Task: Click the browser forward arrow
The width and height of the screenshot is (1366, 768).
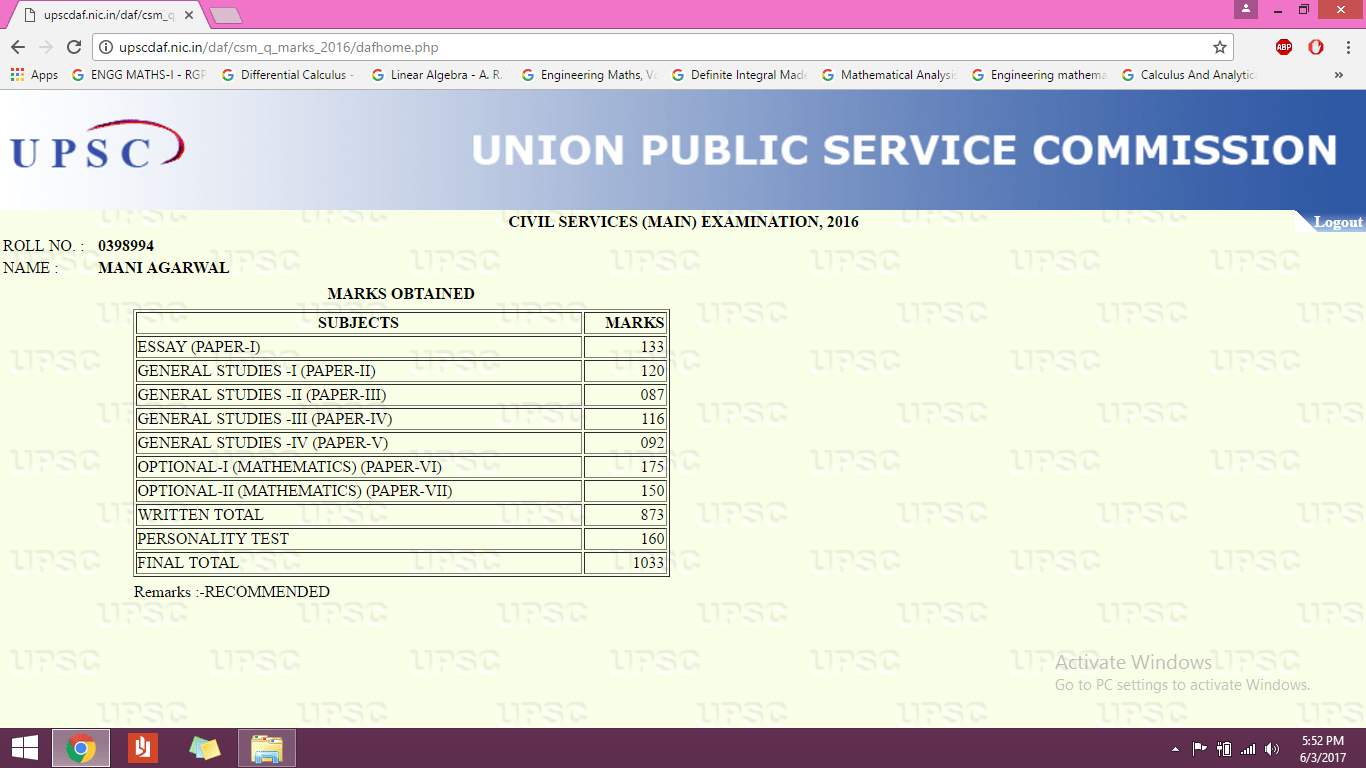Action: point(46,47)
